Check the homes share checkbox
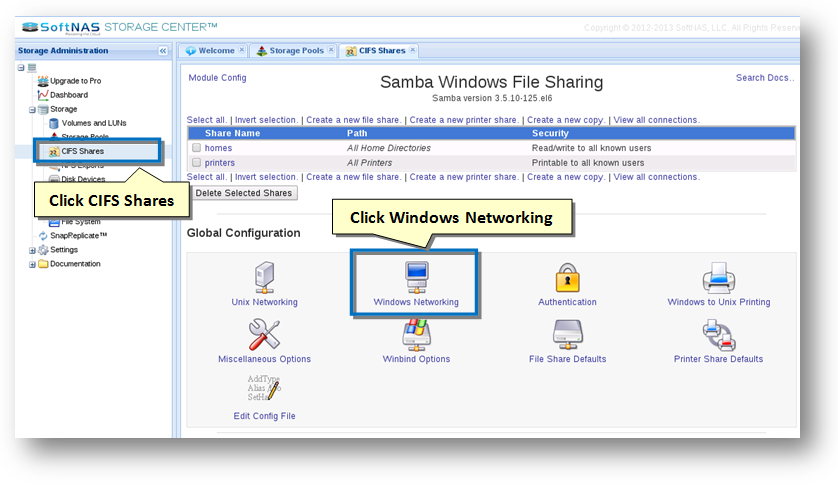 click(x=196, y=148)
